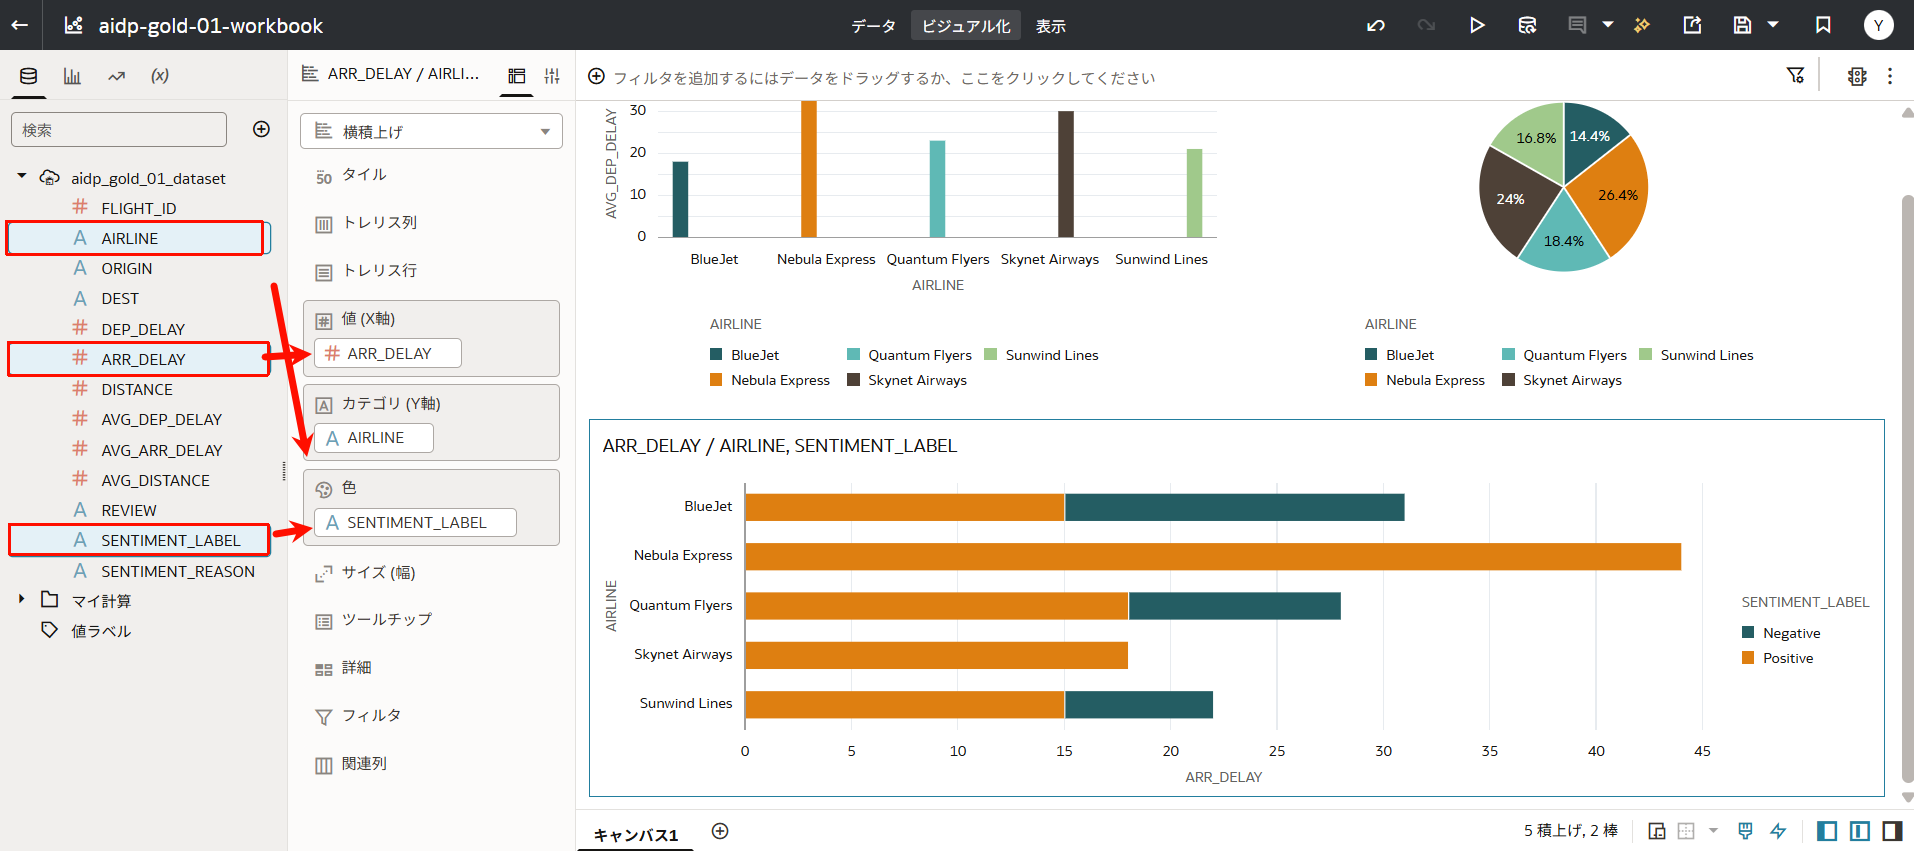Viewport: 1914px width, 851px height.
Task: Toggle canvas layout icon in status bar
Action: [x=1657, y=831]
